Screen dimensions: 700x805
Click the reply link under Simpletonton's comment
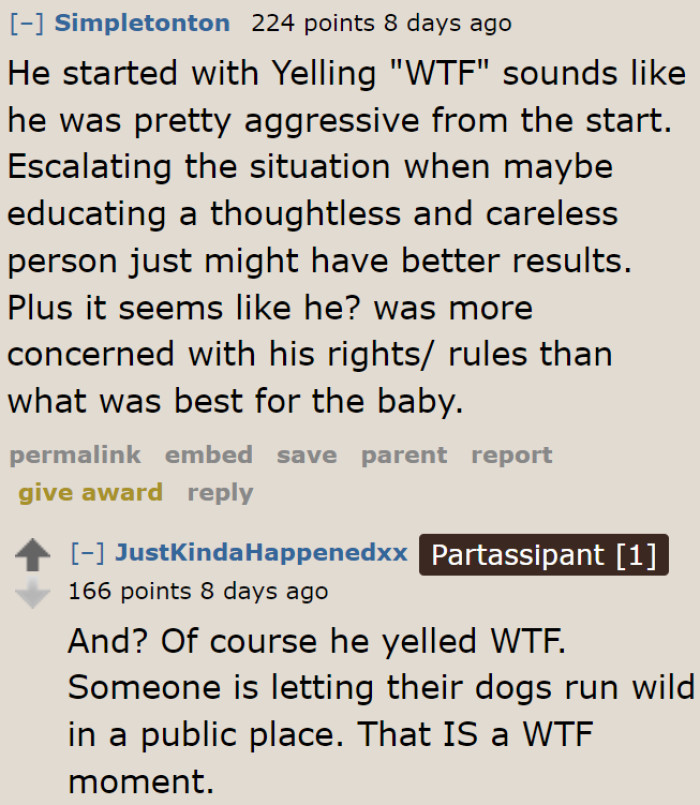point(220,492)
